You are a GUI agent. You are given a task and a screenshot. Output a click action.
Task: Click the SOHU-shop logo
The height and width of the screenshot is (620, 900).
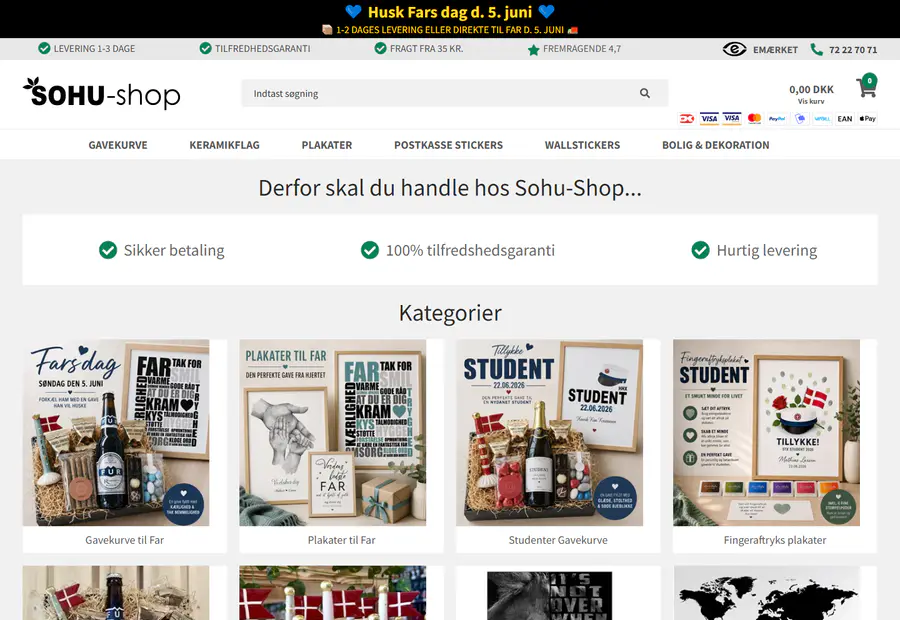[102, 93]
